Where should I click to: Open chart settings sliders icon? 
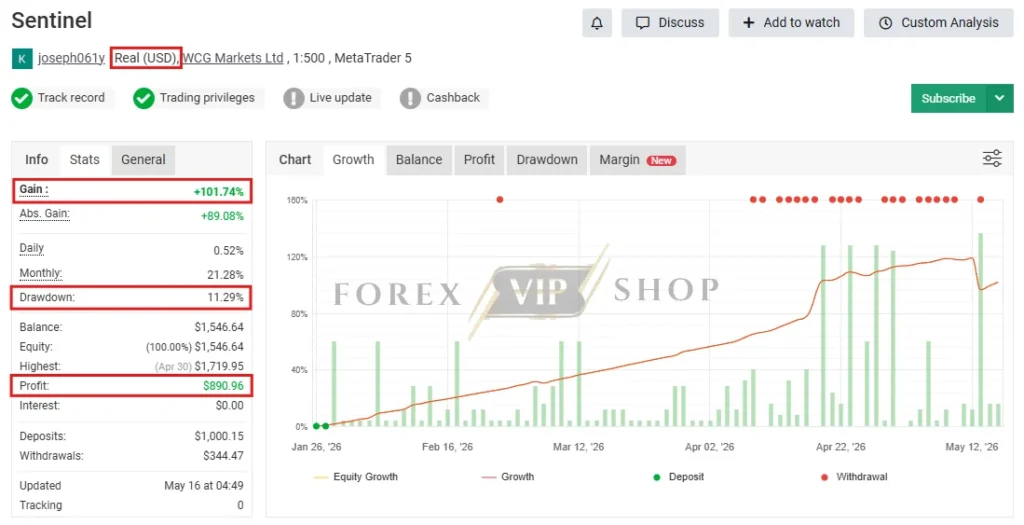coord(992,159)
